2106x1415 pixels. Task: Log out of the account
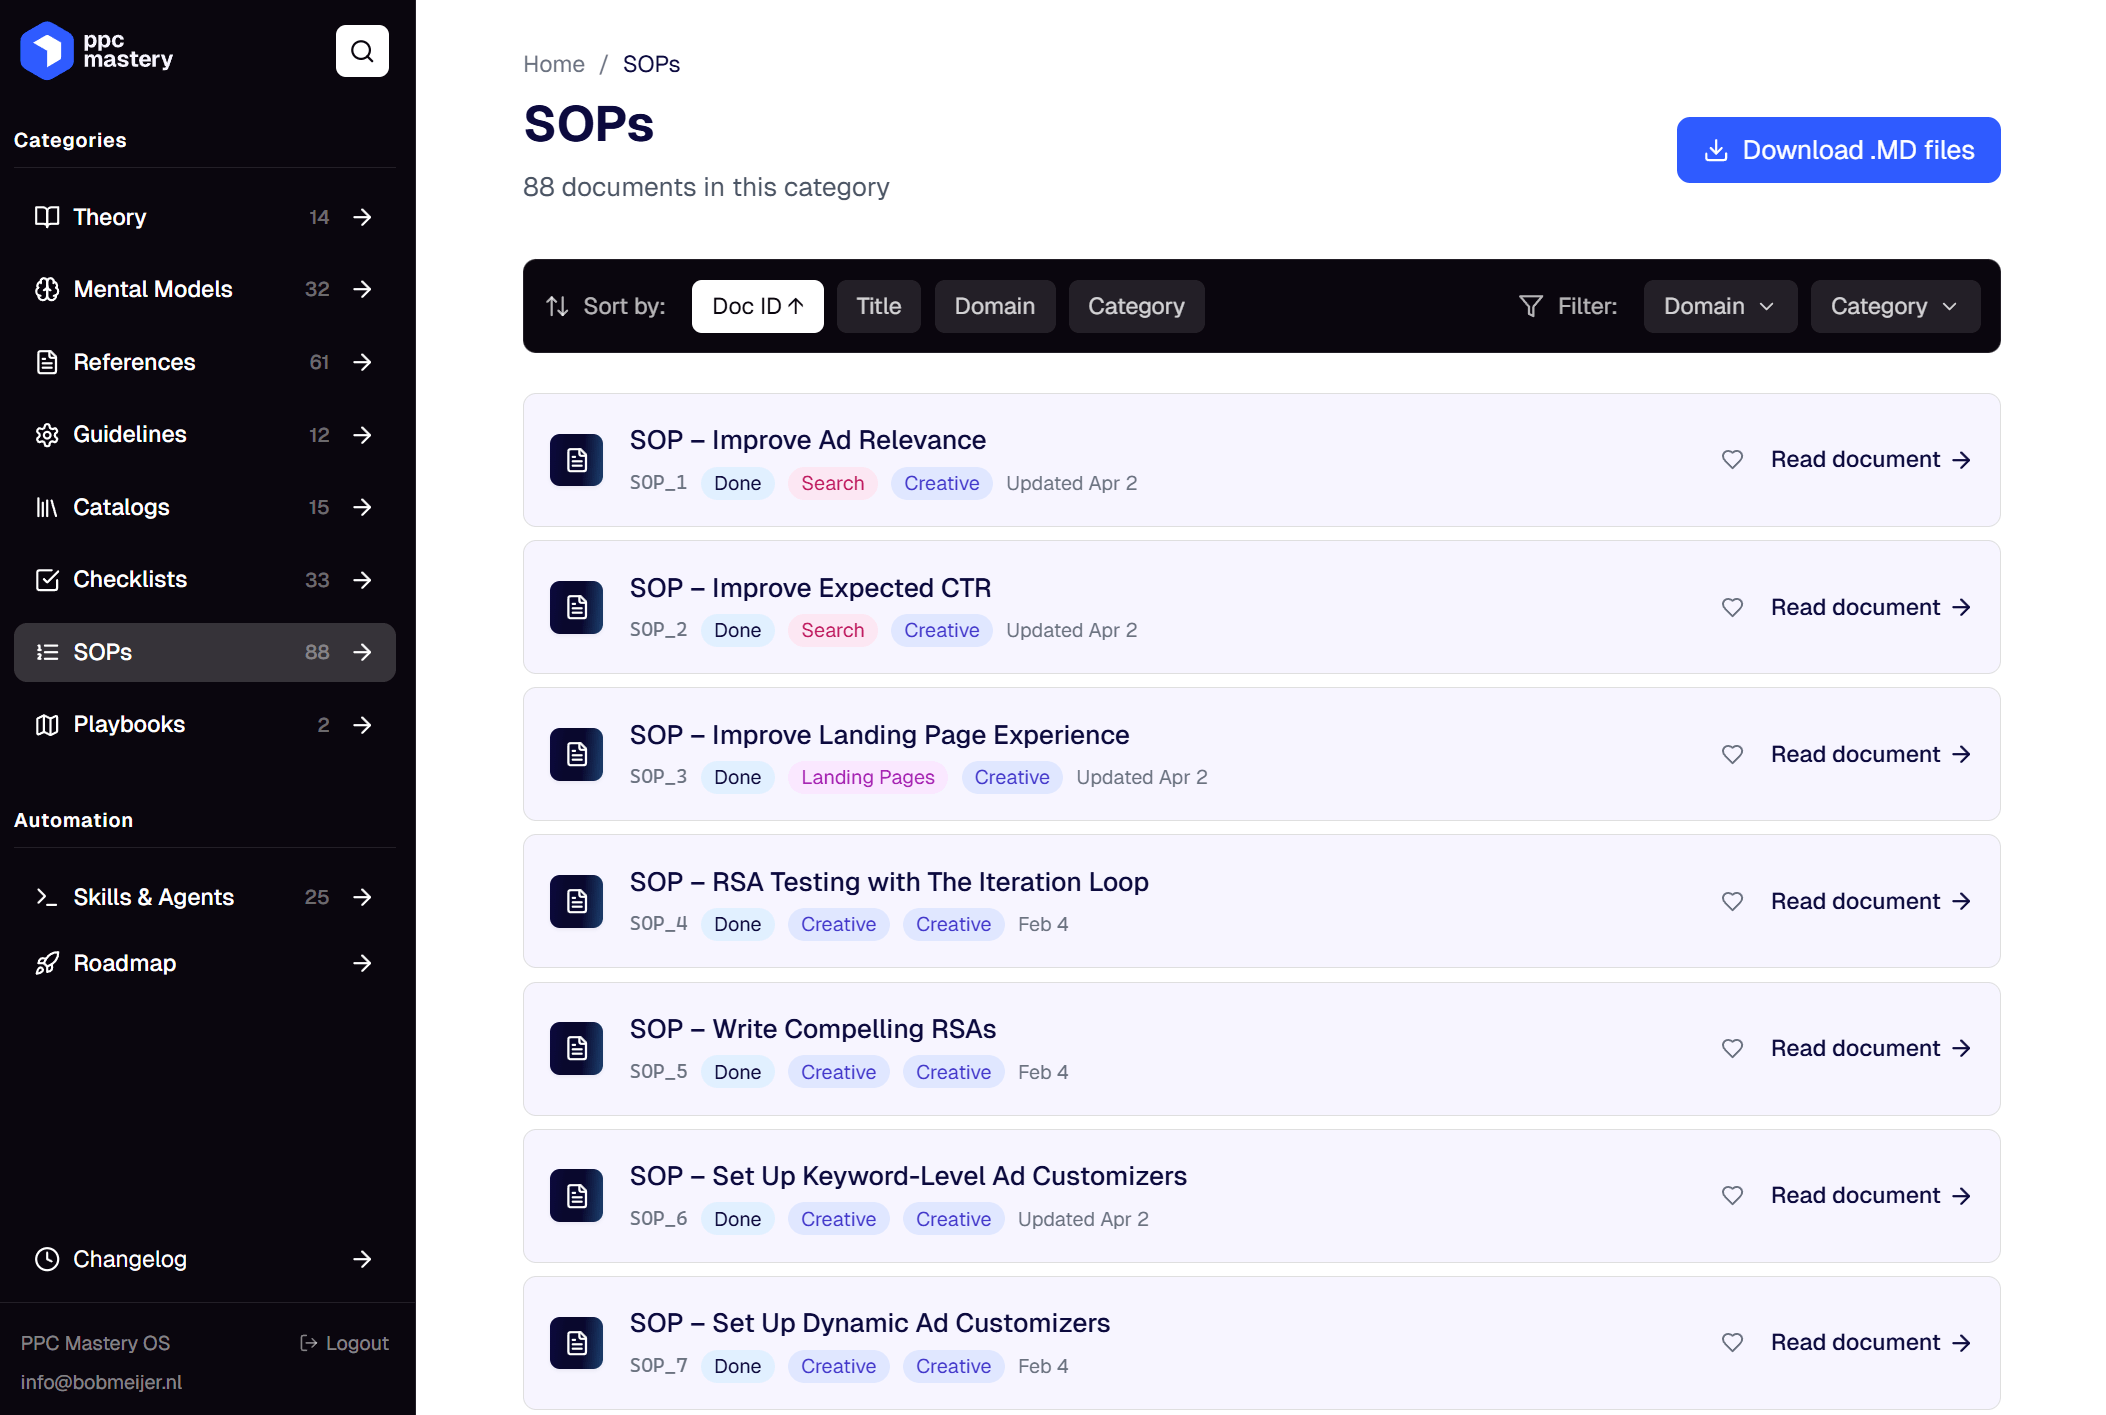(x=344, y=1343)
